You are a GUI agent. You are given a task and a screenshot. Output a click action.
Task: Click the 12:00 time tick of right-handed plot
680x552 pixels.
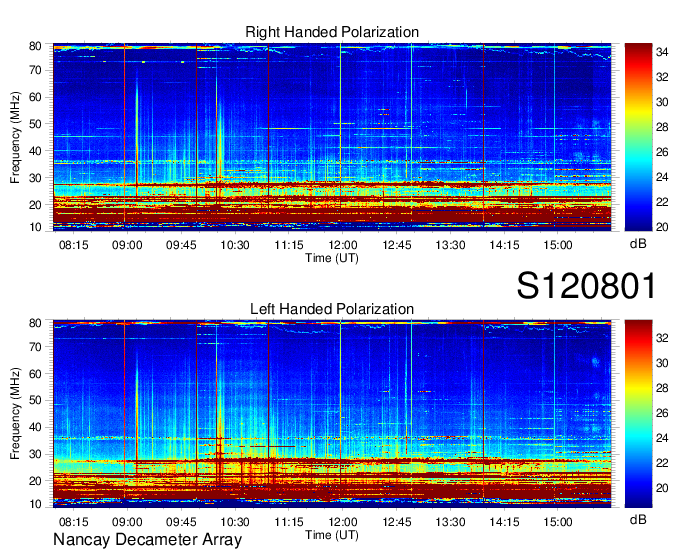coord(343,245)
